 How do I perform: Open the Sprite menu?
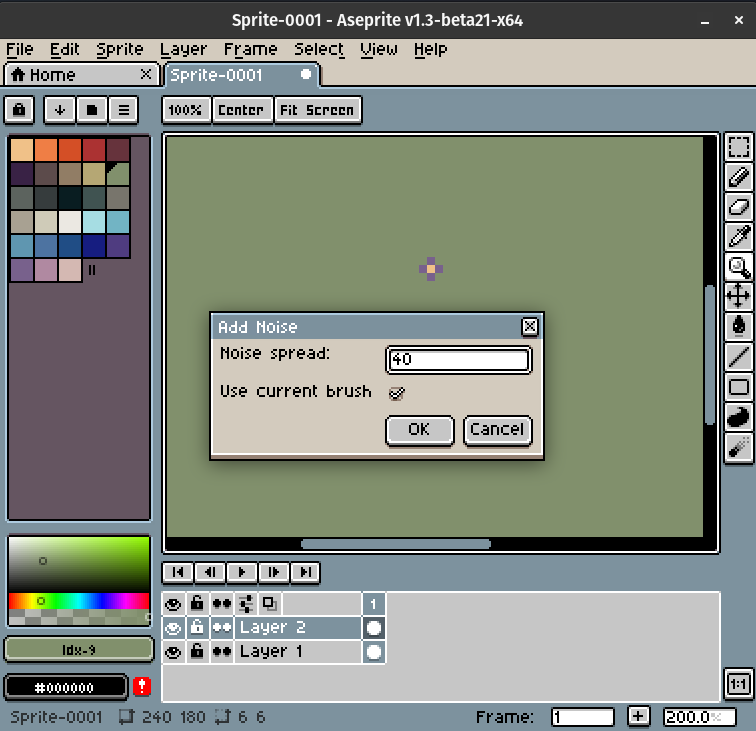(120, 49)
